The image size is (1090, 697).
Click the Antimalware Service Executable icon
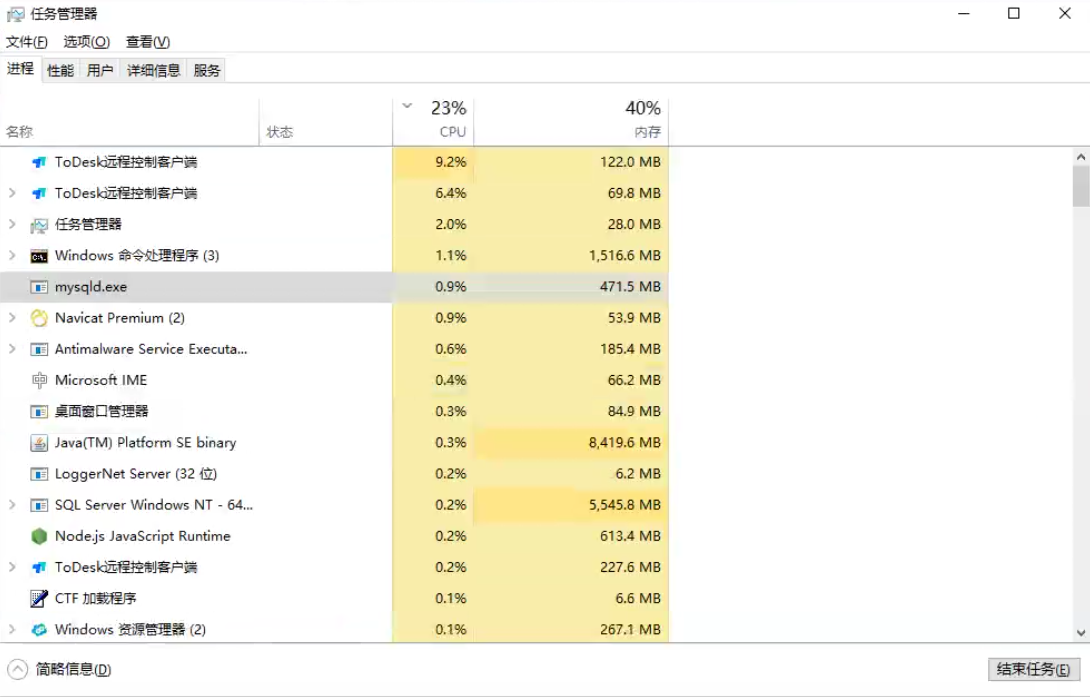[40, 350]
